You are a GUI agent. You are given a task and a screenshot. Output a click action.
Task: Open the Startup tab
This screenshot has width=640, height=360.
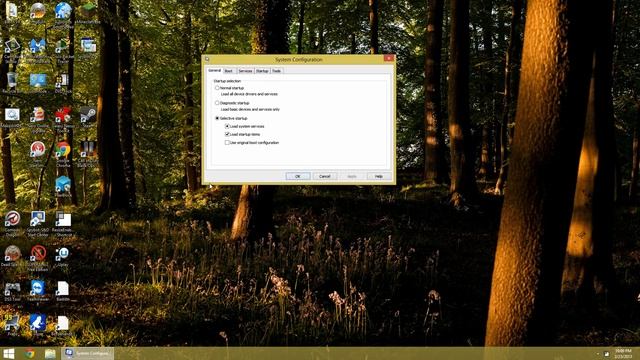coord(262,71)
